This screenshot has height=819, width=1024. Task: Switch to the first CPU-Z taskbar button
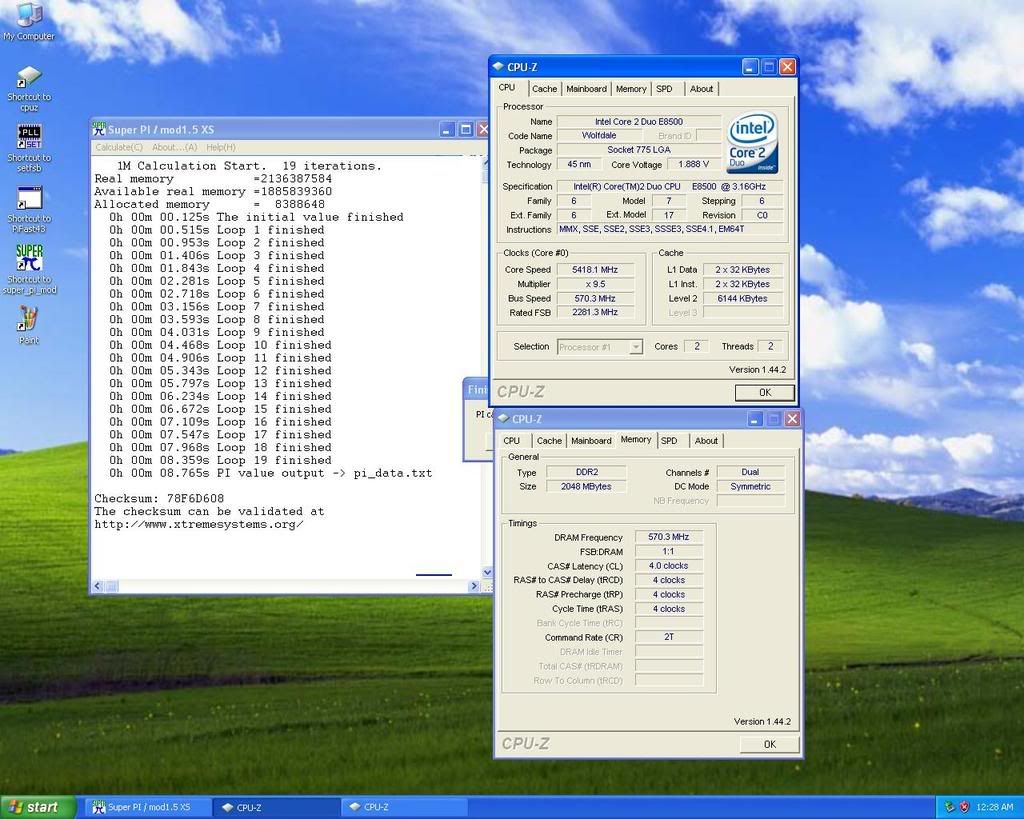[277, 807]
